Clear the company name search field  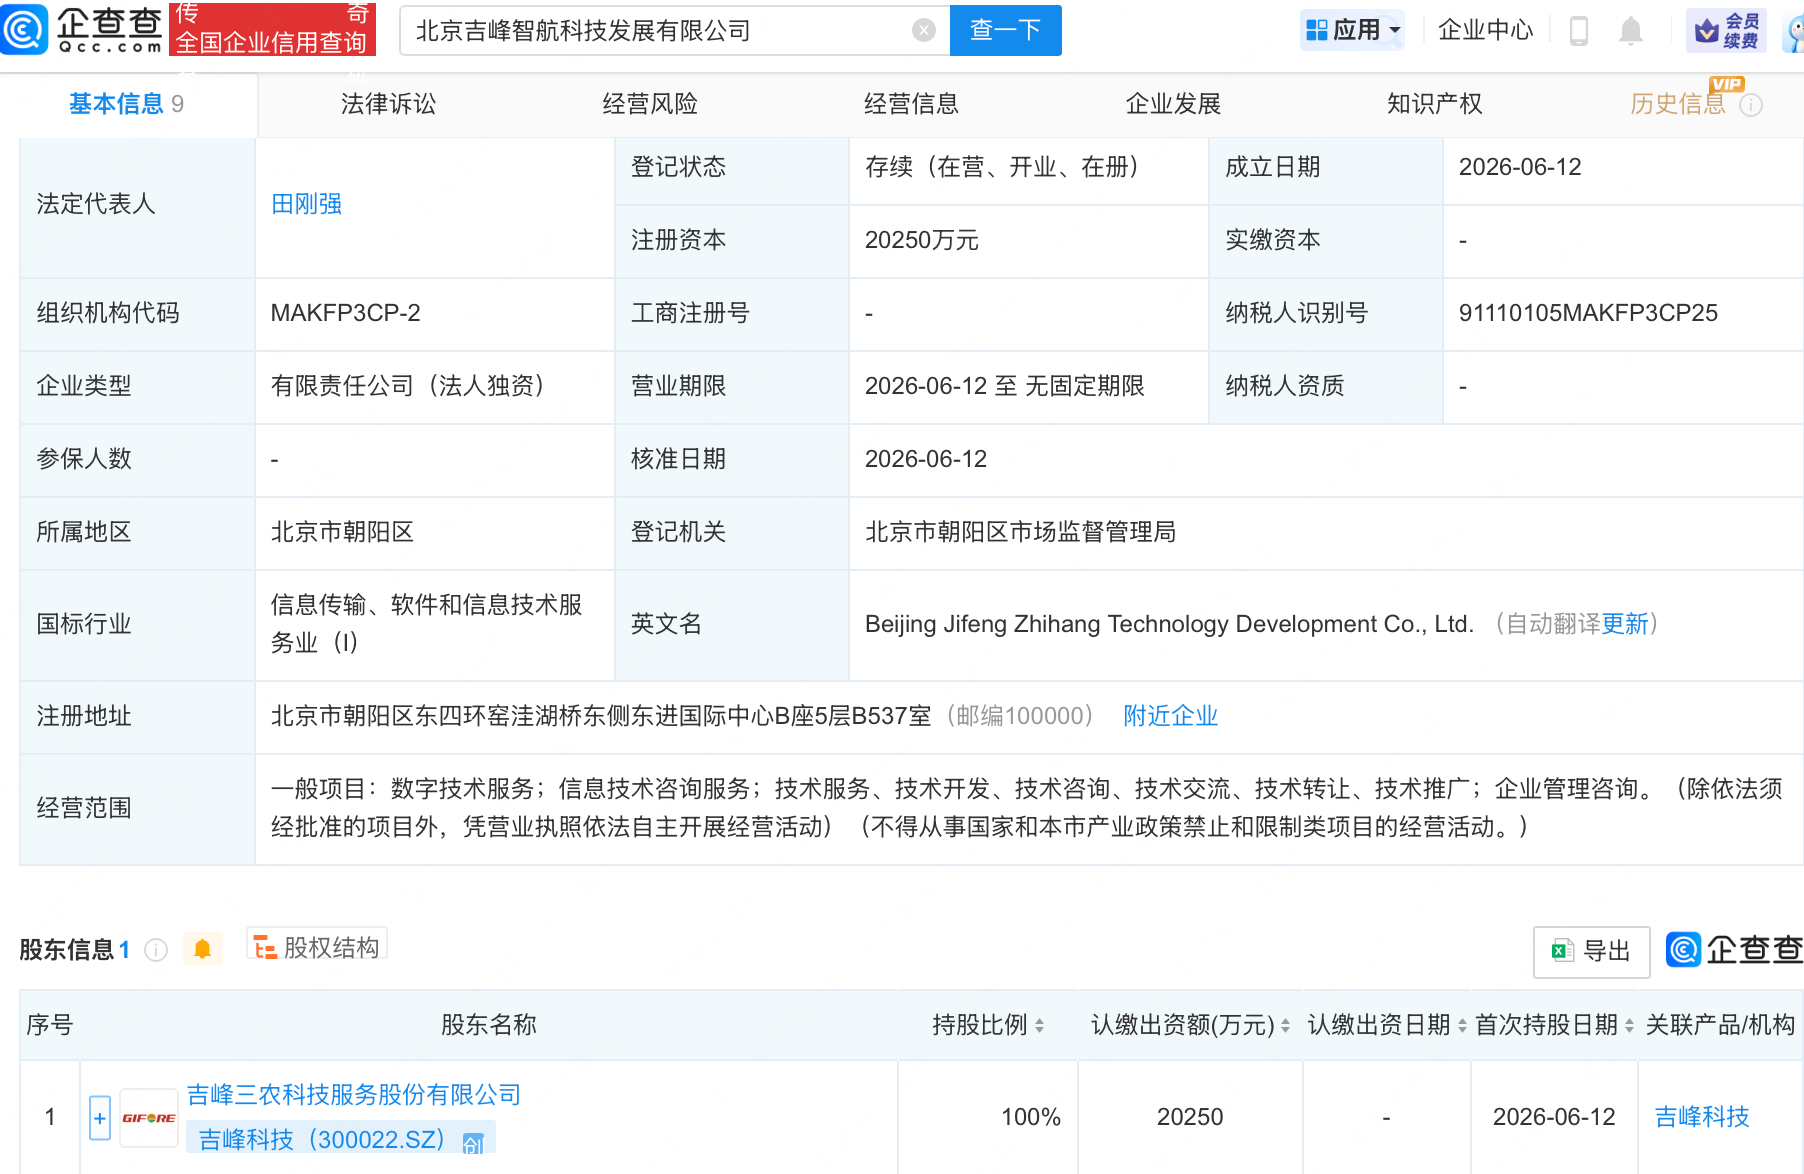click(924, 31)
